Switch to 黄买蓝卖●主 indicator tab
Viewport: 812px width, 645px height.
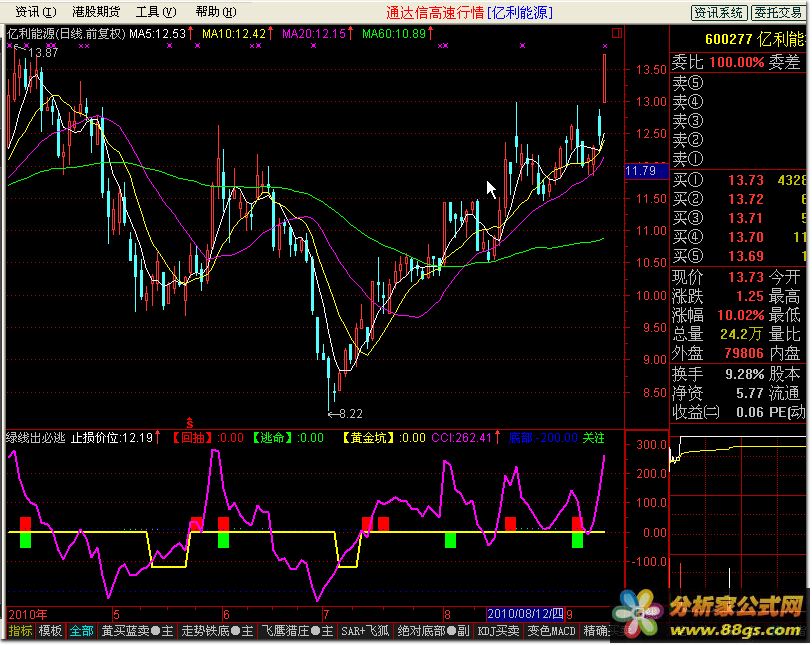pyautogui.click(x=137, y=631)
